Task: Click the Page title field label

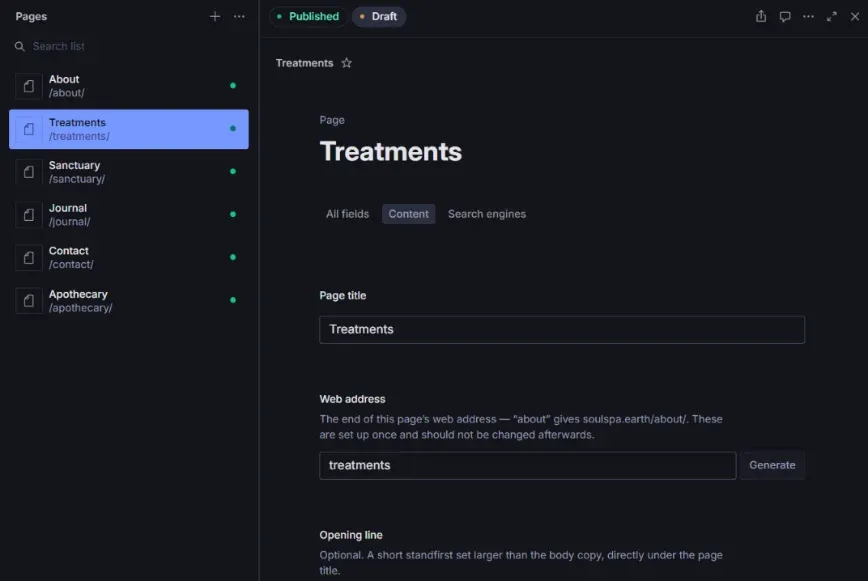Action: 343,295
